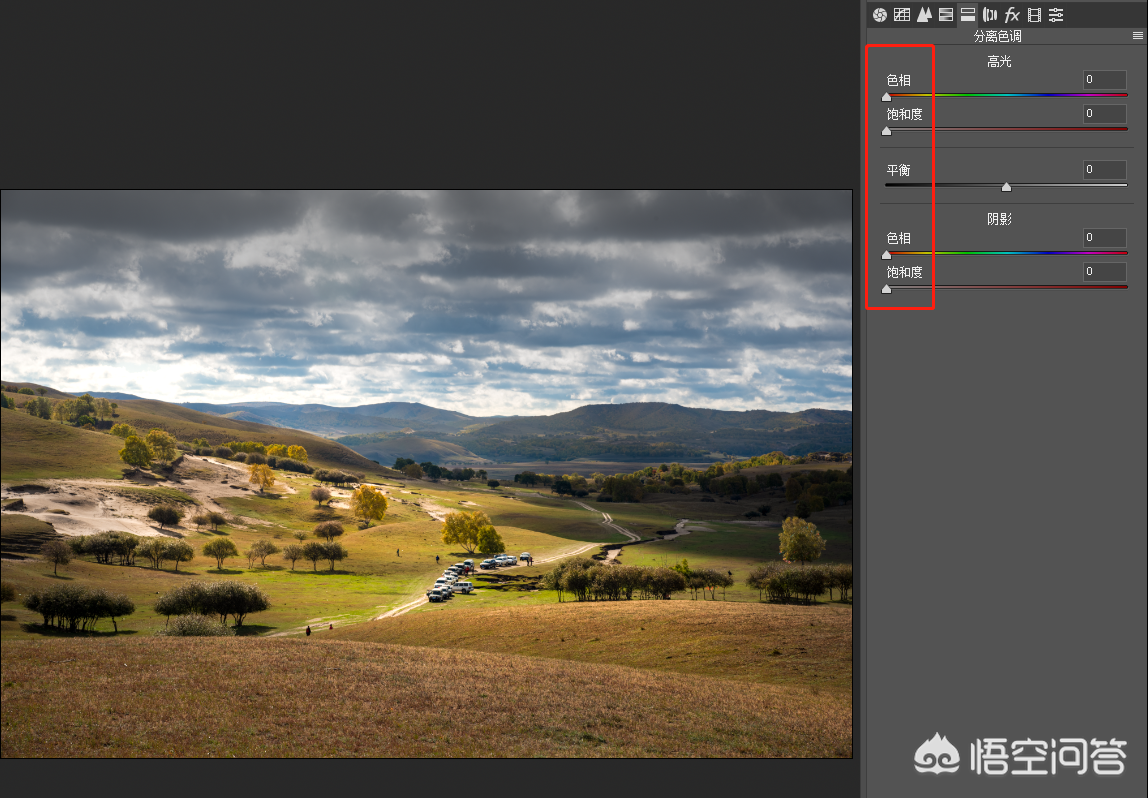Click the 阴影 section heading
This screenshot has width=1148, height=798.
coord(999,219)
